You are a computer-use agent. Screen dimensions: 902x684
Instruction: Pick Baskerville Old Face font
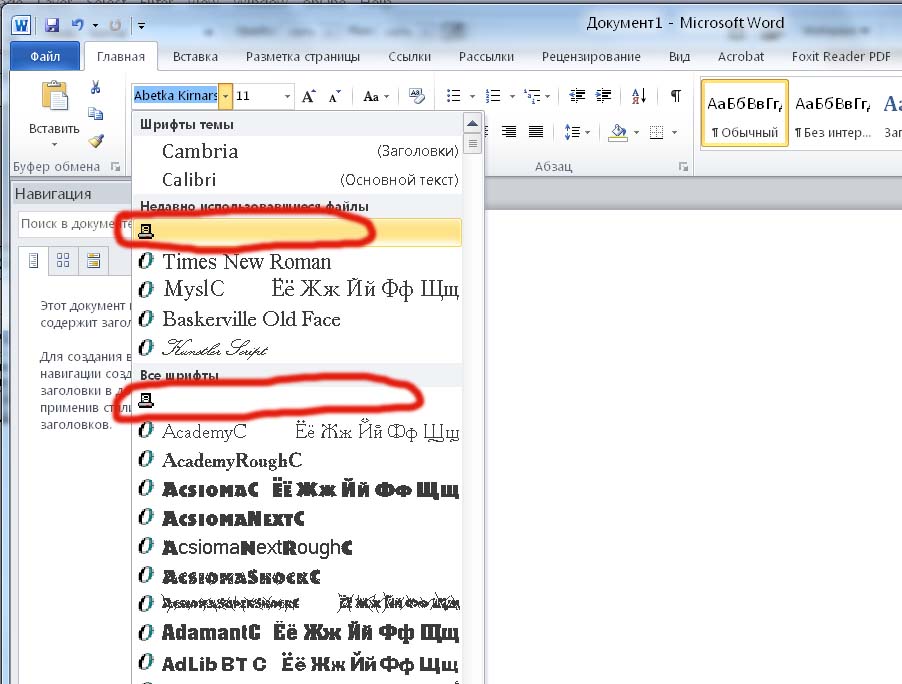(x=297, y=319)
